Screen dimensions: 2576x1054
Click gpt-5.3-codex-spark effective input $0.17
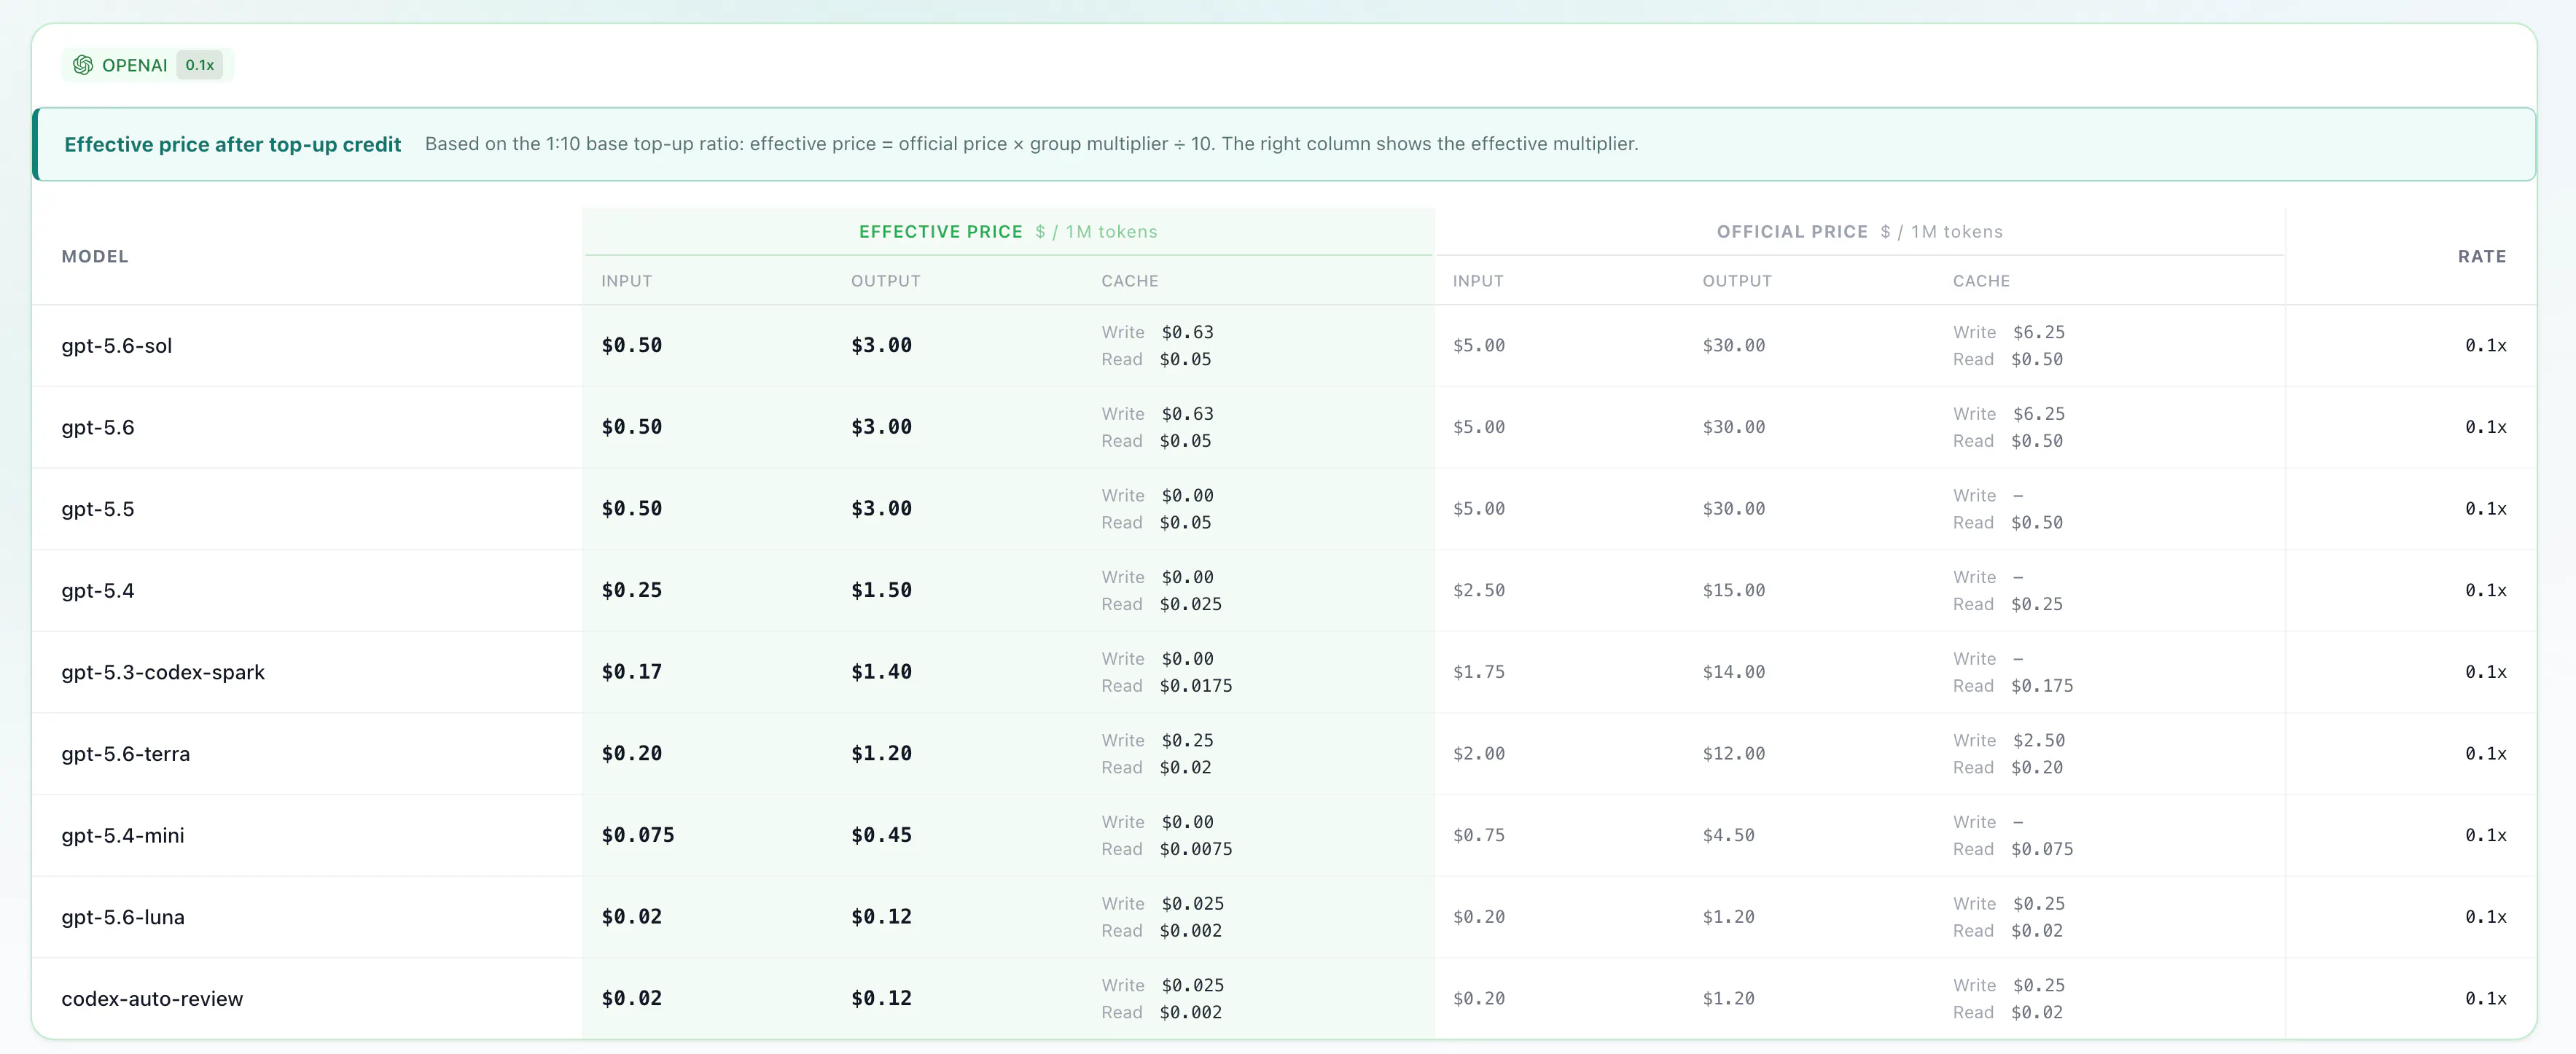point(632,672)
